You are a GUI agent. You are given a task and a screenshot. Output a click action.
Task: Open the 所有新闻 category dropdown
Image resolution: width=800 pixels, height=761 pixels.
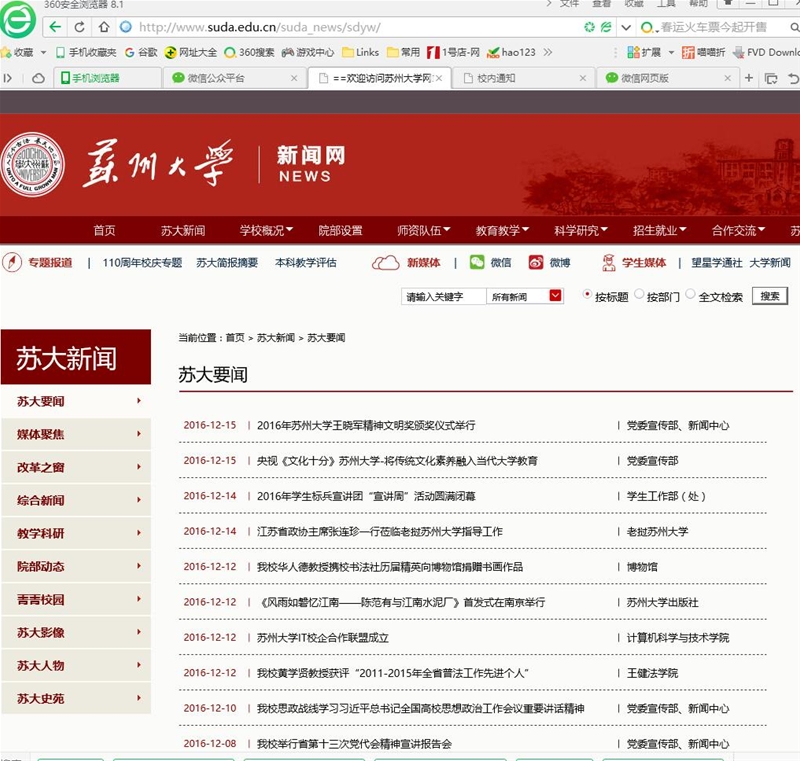525,296
